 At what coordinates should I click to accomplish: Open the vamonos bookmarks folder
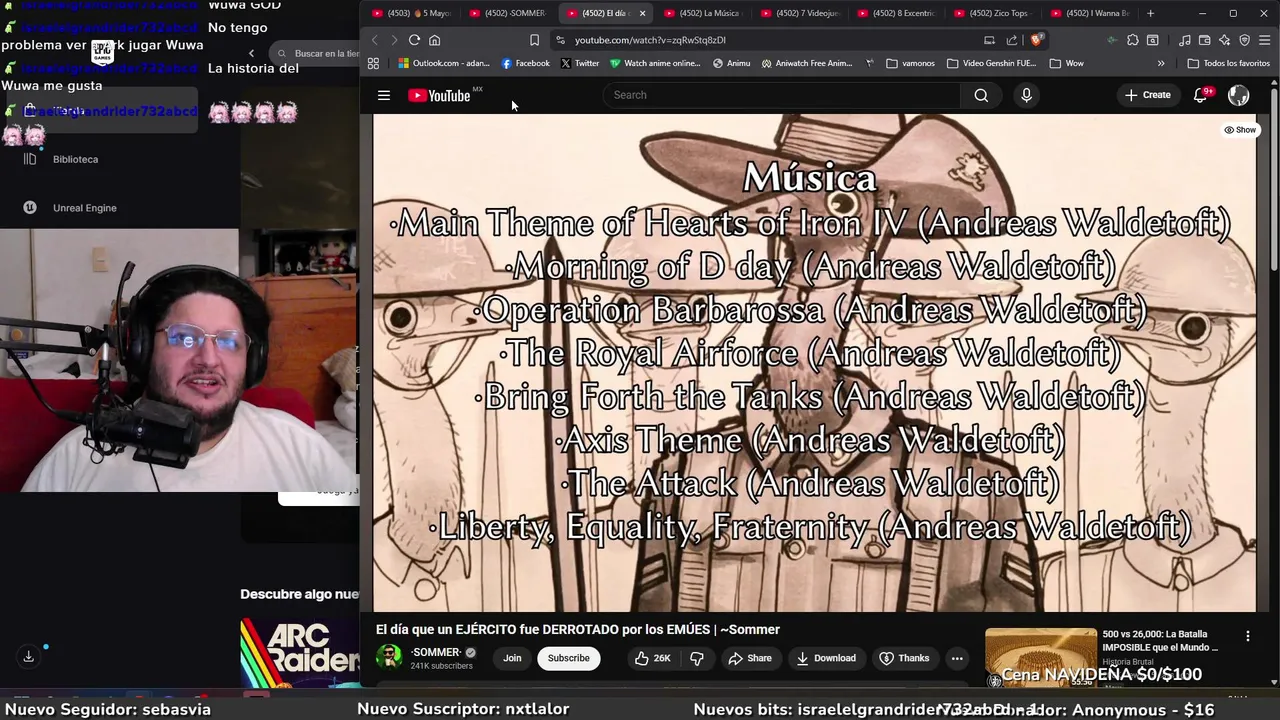[910, 63]
